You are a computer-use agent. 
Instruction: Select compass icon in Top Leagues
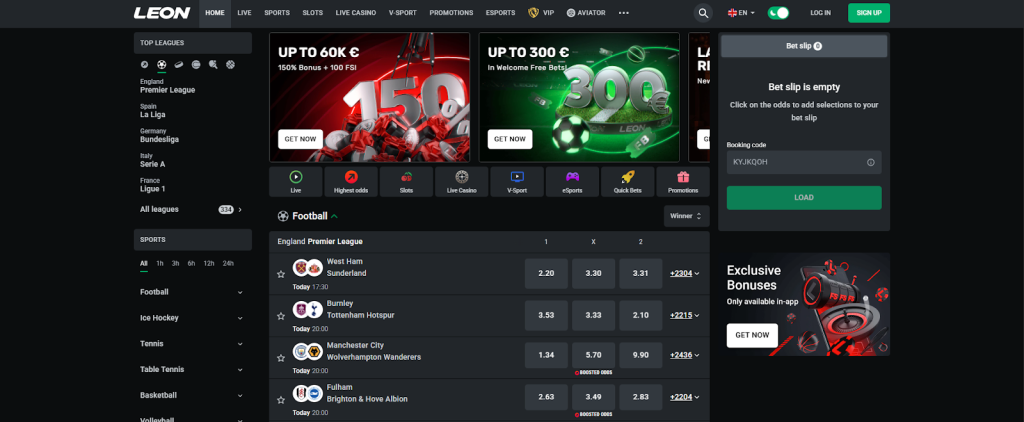pyautogui.click(x=144, y=65)
